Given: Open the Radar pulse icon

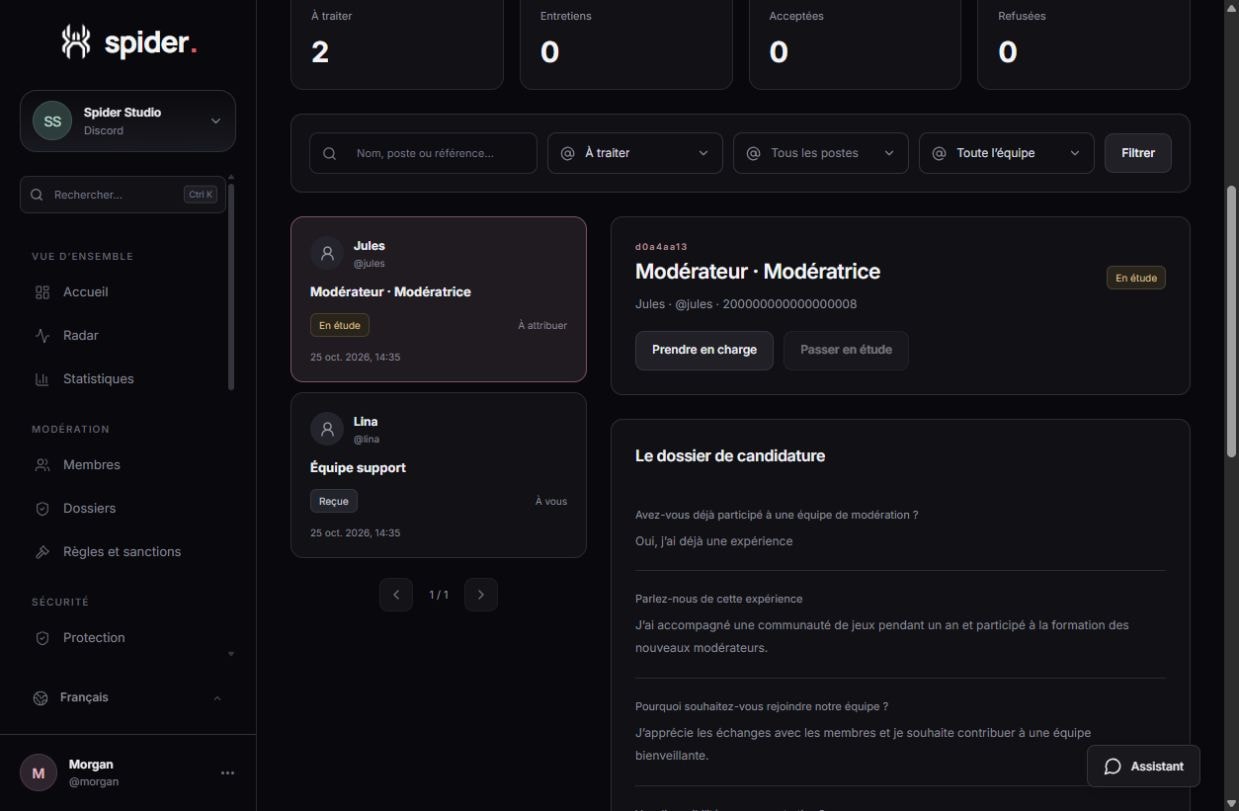Looking at the screenshot, I should pos(42,336).
